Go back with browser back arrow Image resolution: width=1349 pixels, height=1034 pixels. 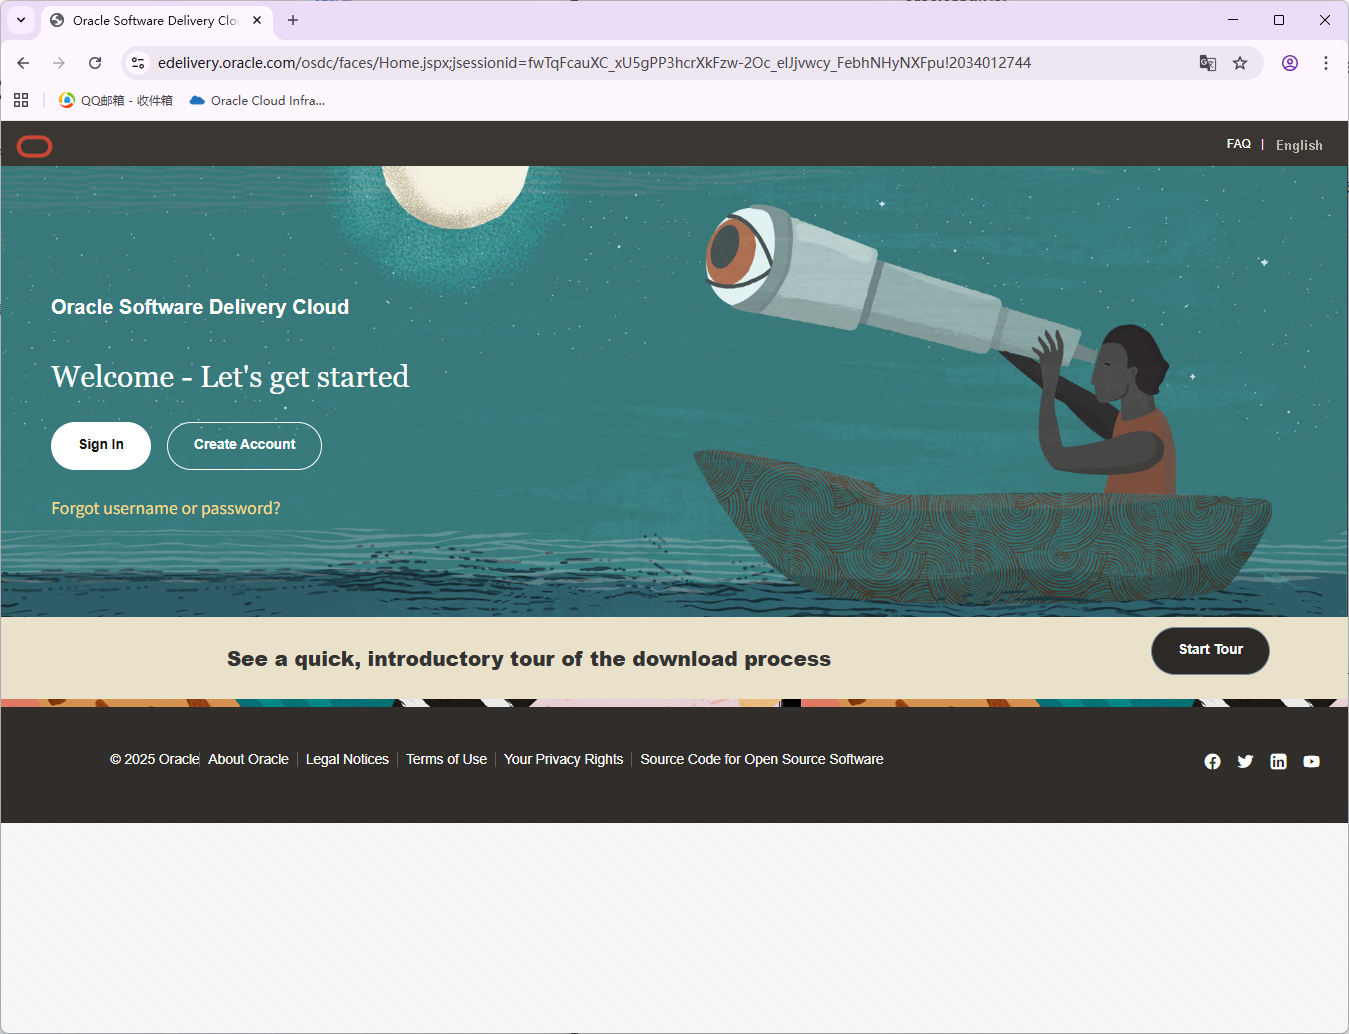(23, 63)
